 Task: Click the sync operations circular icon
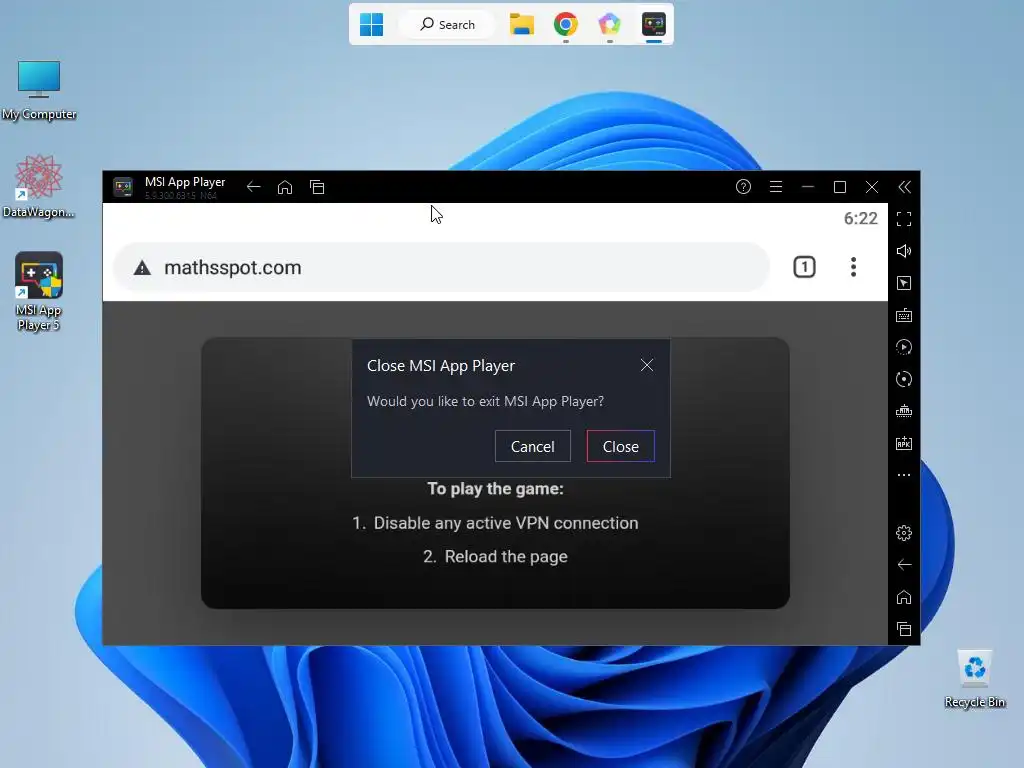click(904, 379)
